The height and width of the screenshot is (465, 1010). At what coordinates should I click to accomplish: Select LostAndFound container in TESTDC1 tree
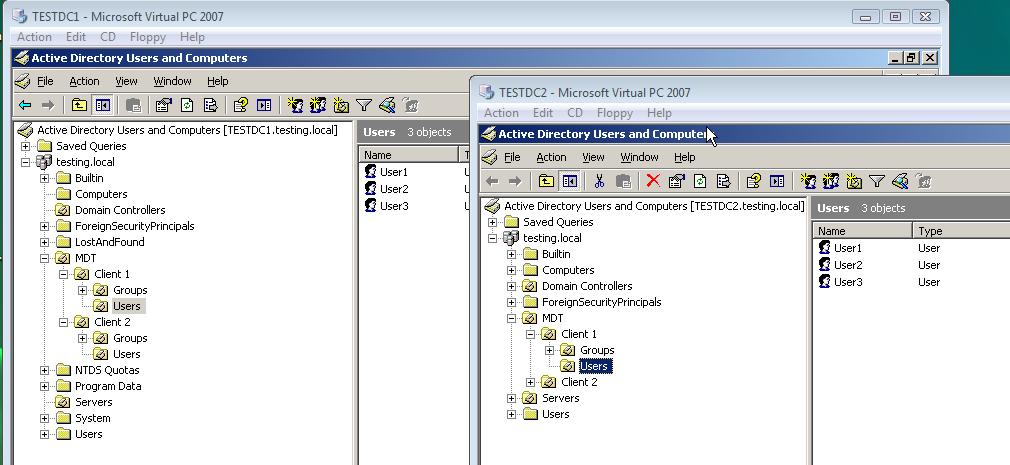coord(110,242)
